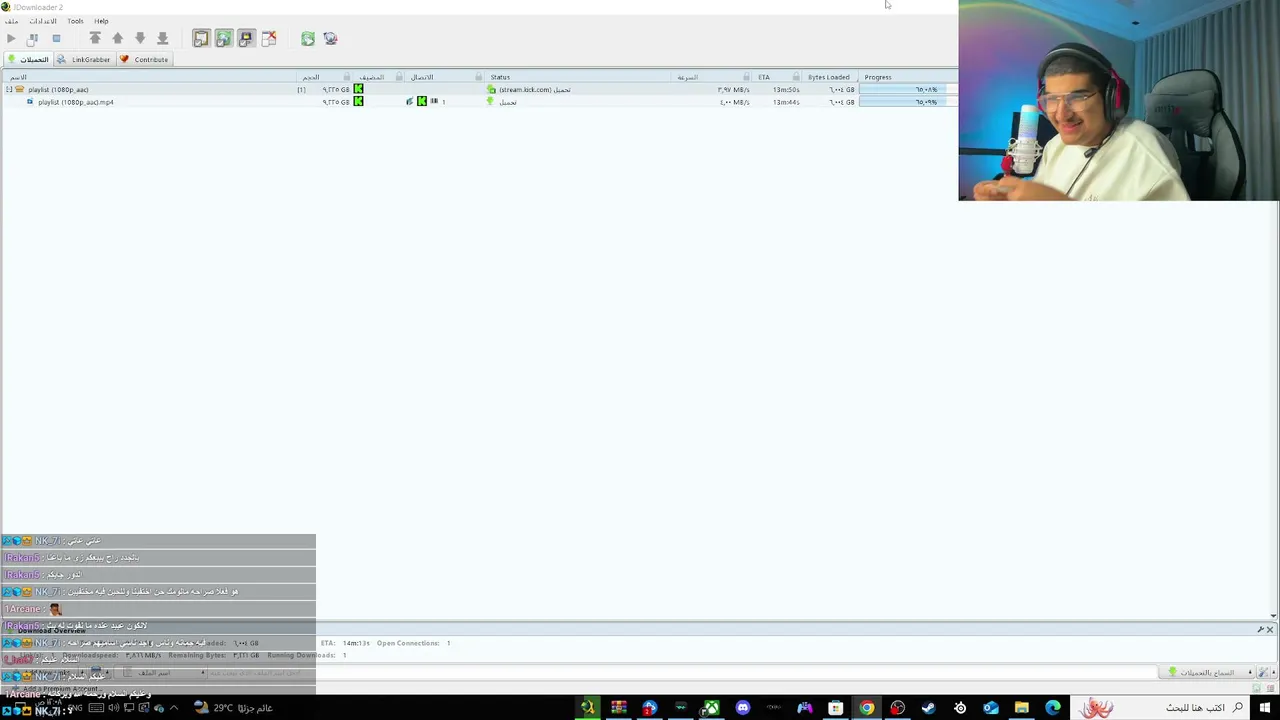Image resolution: width=1280 pixels, height=720 pixels.
Task: Toggle premium usage toolbar button
Action: tap(246, 38)
